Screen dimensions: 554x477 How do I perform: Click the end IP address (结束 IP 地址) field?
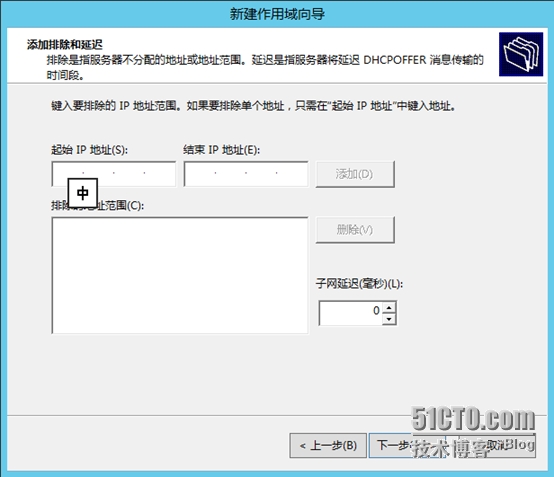click(x=246, y=173)
